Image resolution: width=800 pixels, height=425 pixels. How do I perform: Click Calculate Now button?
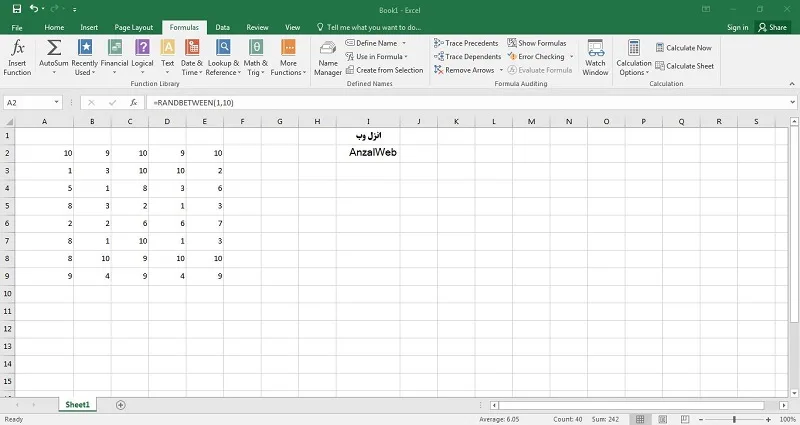pos(684,47)
